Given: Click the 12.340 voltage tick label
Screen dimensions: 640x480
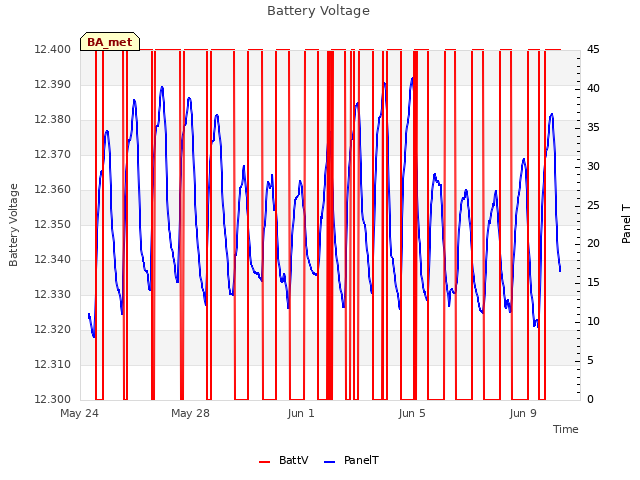Looking at the screenshot, I should (53, 260).
